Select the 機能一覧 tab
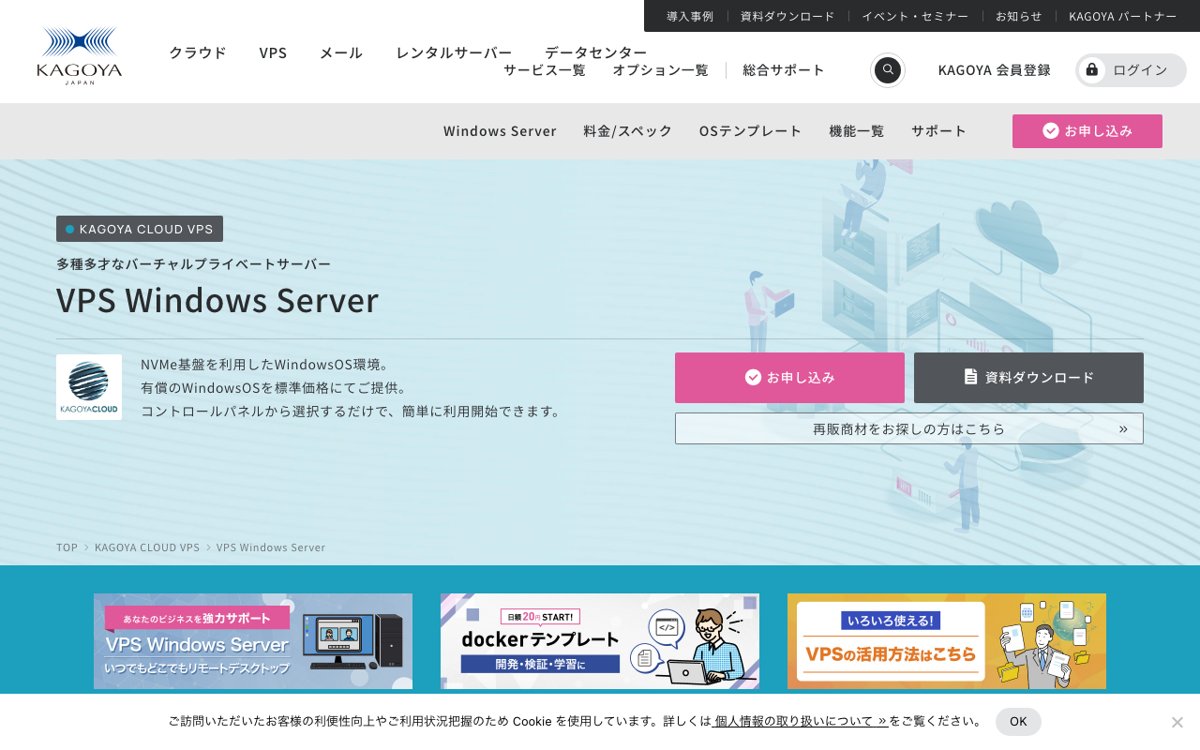This screenshot has height=750, width=1200. [x=856, y=131]
